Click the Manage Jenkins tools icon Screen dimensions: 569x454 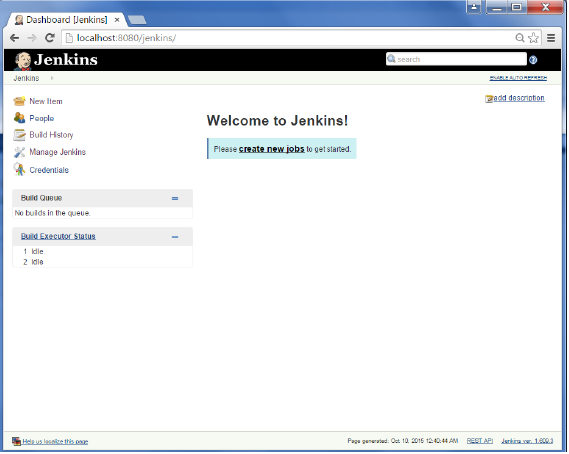pos(19,152)
